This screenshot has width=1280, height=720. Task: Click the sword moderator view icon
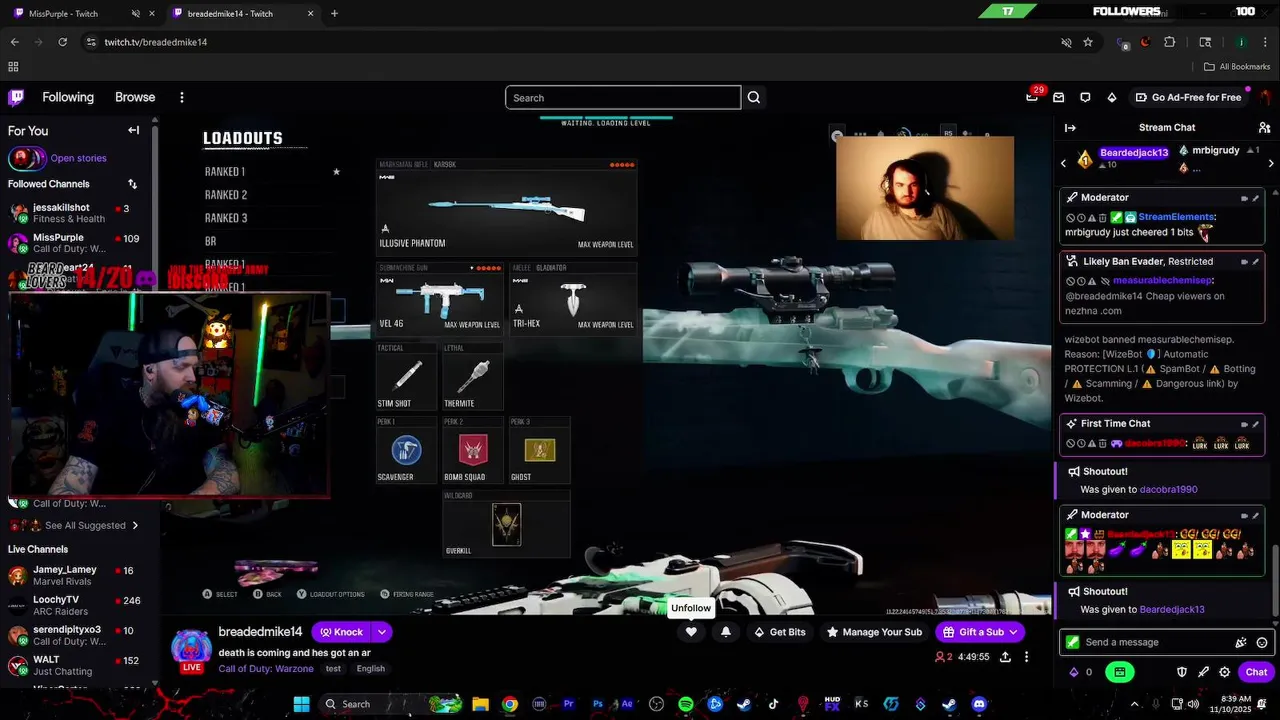tap(1203, 672)
